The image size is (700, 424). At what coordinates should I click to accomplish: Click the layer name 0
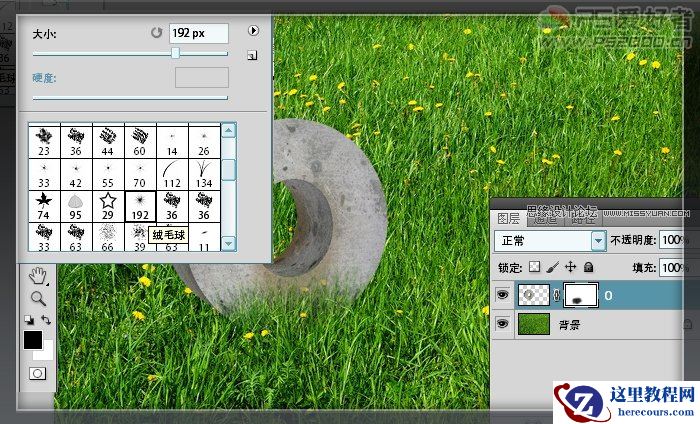pyautogui.click(x=608, y=295)
